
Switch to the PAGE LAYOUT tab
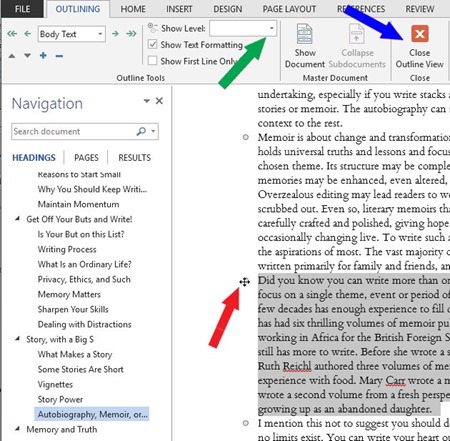pos(289,9)
